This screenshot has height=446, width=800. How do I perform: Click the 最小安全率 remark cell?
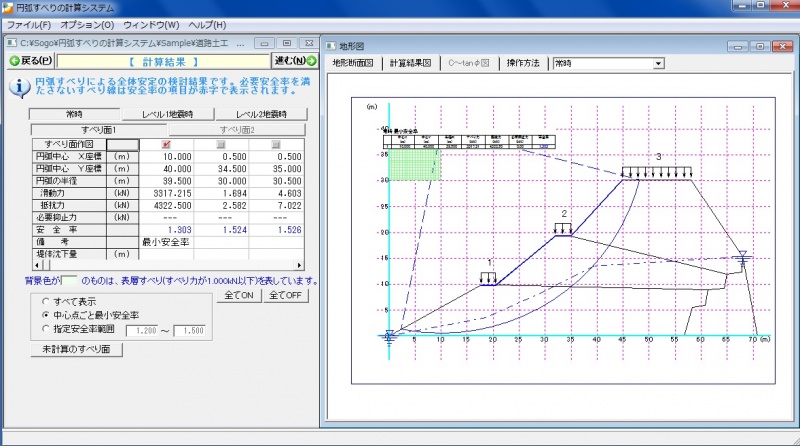166,242
